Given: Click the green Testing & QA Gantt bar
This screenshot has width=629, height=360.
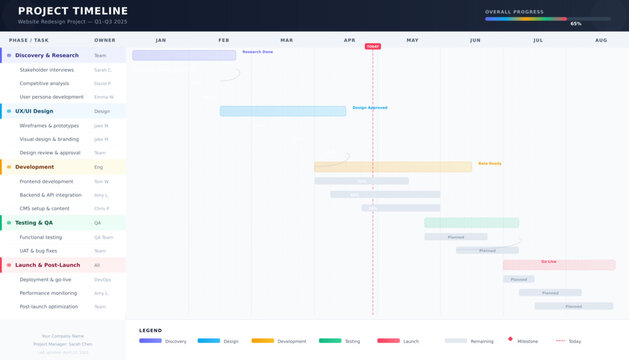Looking at the screenshot, I should (x=472, y=223).
